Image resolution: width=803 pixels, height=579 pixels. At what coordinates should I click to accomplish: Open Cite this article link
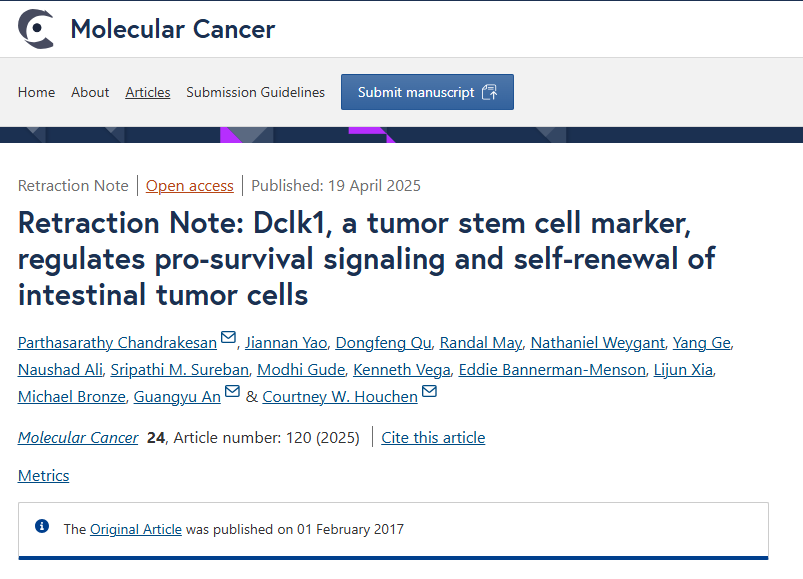click(x=433, y=438)
